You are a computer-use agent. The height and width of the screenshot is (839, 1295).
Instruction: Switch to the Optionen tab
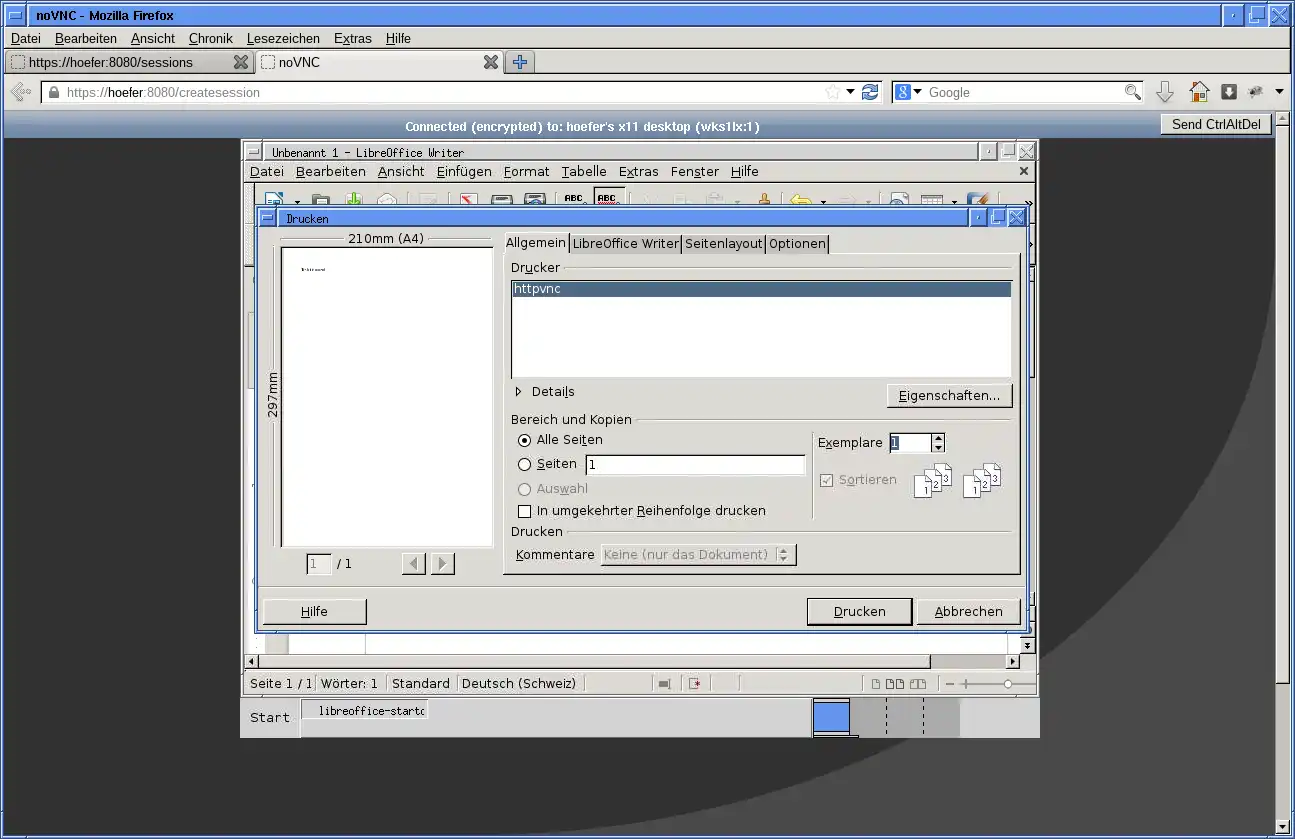click(797, 243)
